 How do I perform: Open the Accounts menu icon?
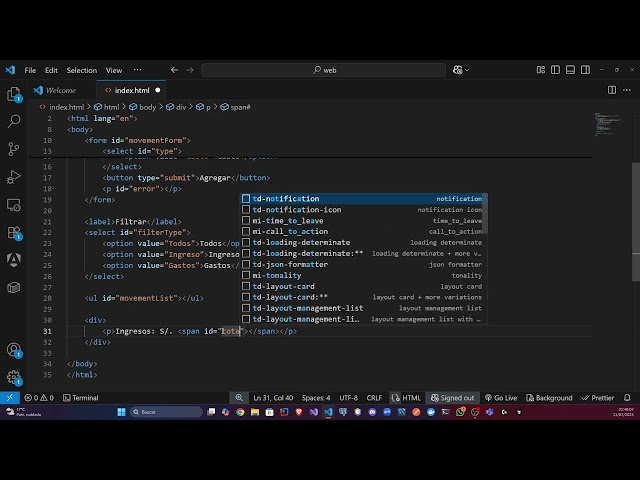14,350
